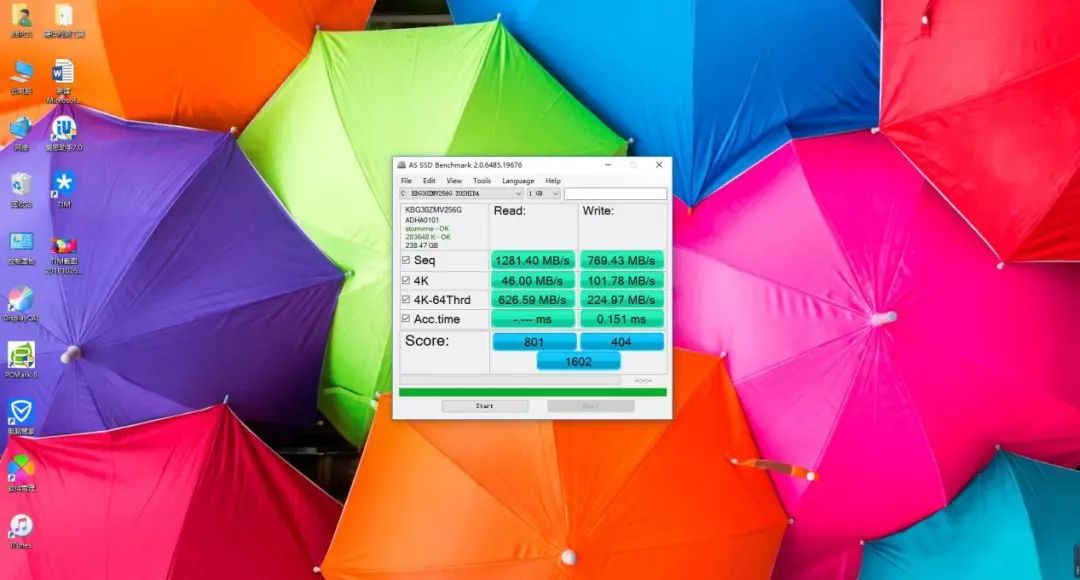Open the Microsoft Word document icon
Viewport: 1080px width, 580px height.
click(x=63, y=73)
